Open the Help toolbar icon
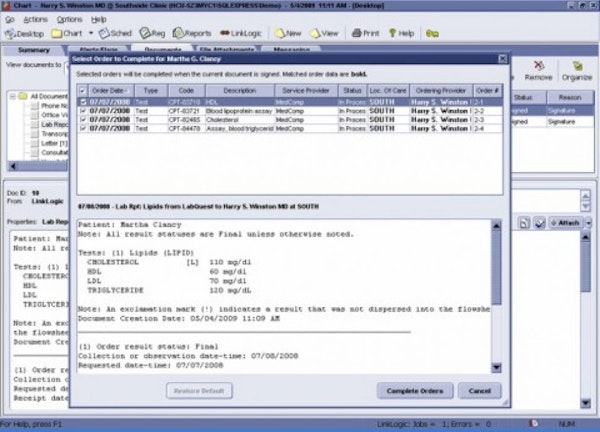 point(403,33)
